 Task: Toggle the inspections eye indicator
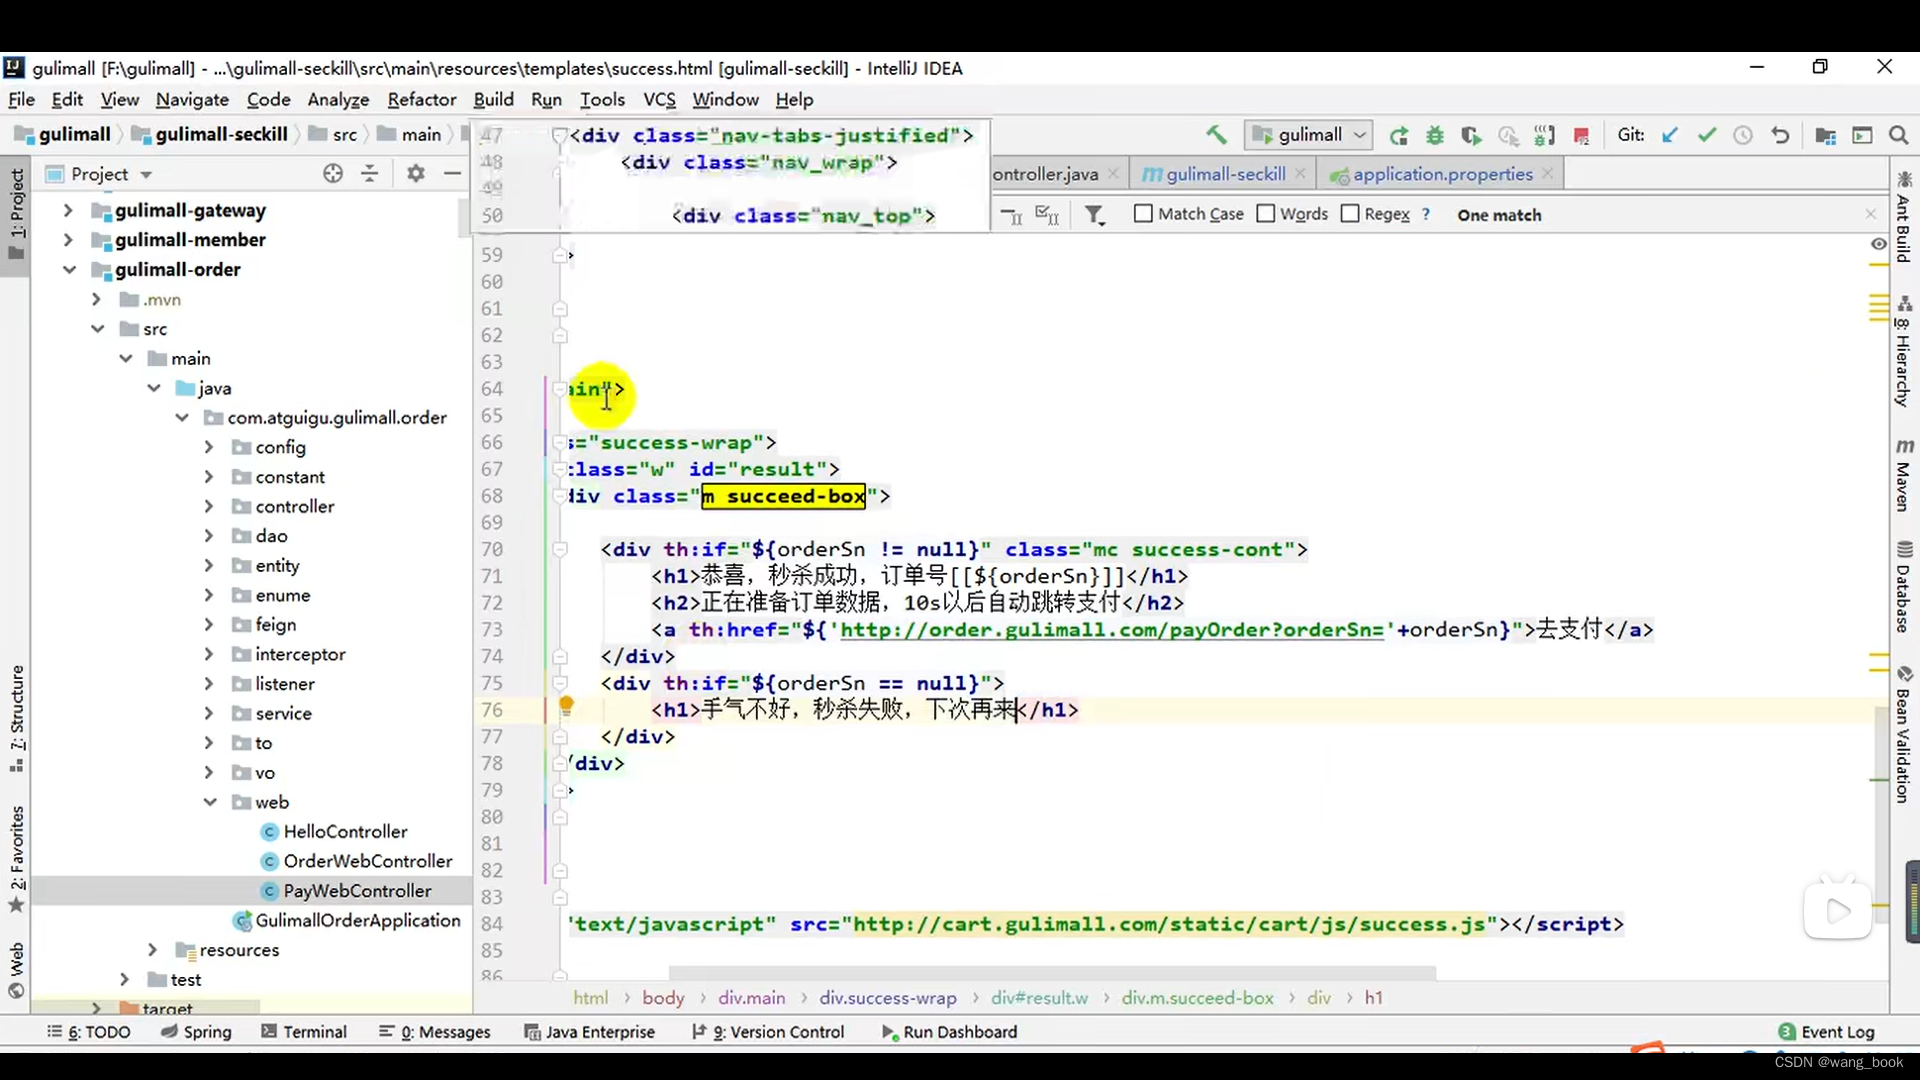point(1878,244)
